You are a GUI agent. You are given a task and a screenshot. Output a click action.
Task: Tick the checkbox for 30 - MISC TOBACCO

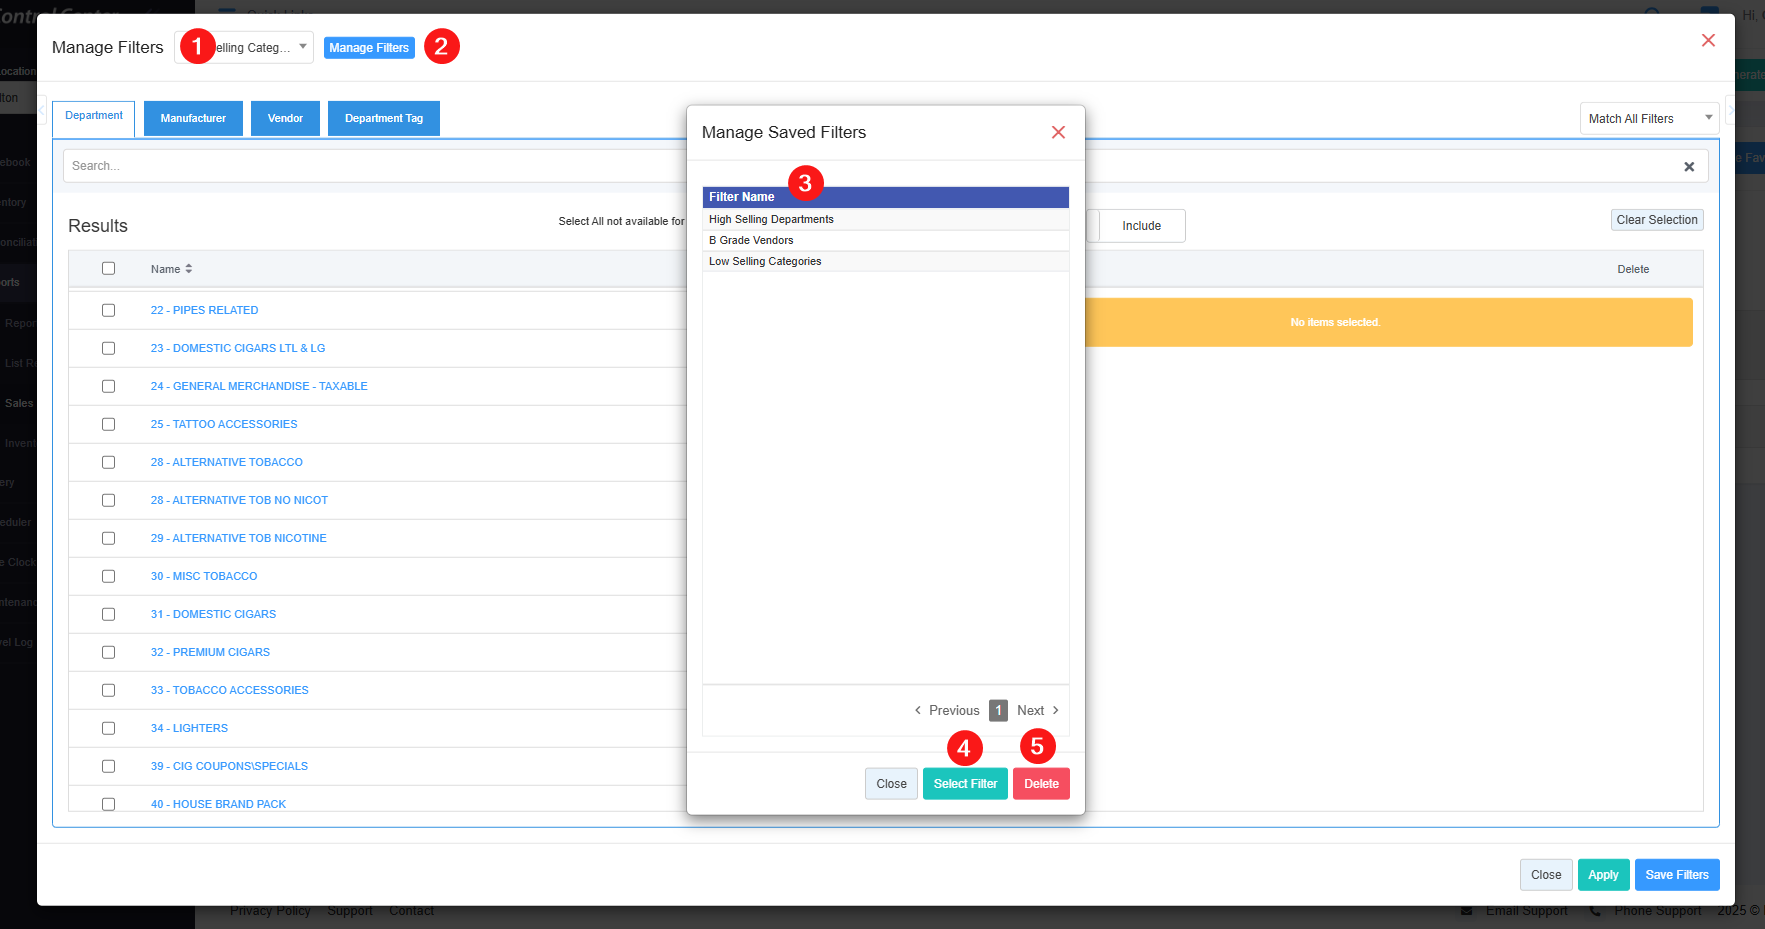(x=108, y=577)
